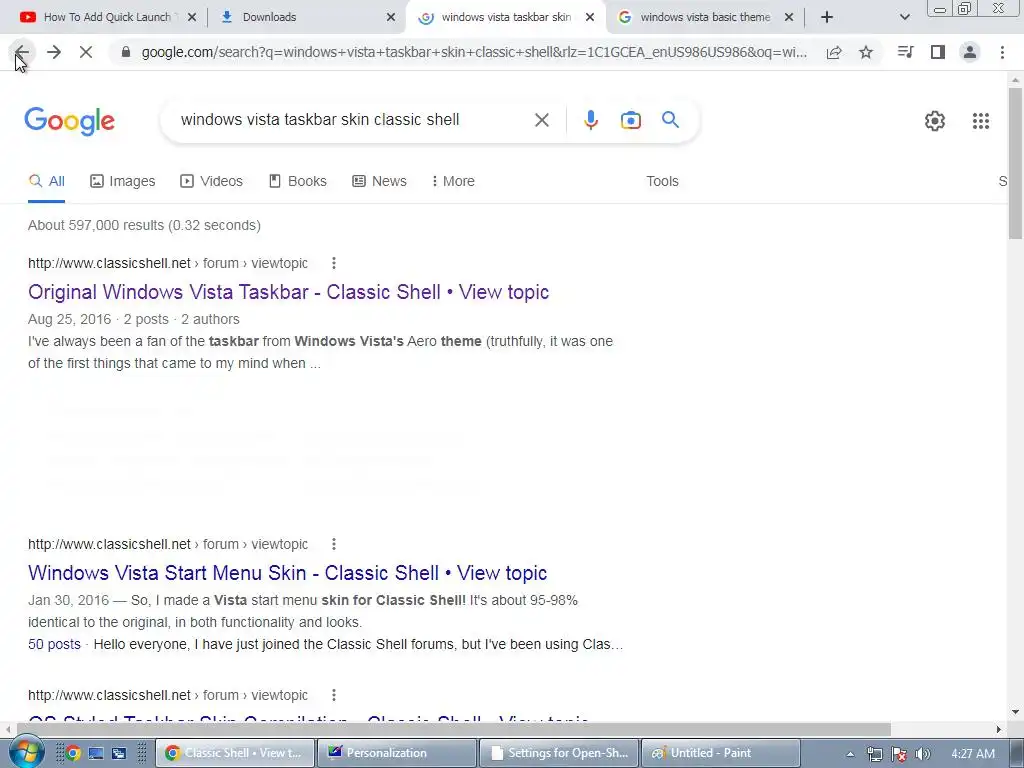Image resolution: width=1024 pixels, height=768 pixels.
Task: Open the search Tools options
Action: tap(662, 181)
